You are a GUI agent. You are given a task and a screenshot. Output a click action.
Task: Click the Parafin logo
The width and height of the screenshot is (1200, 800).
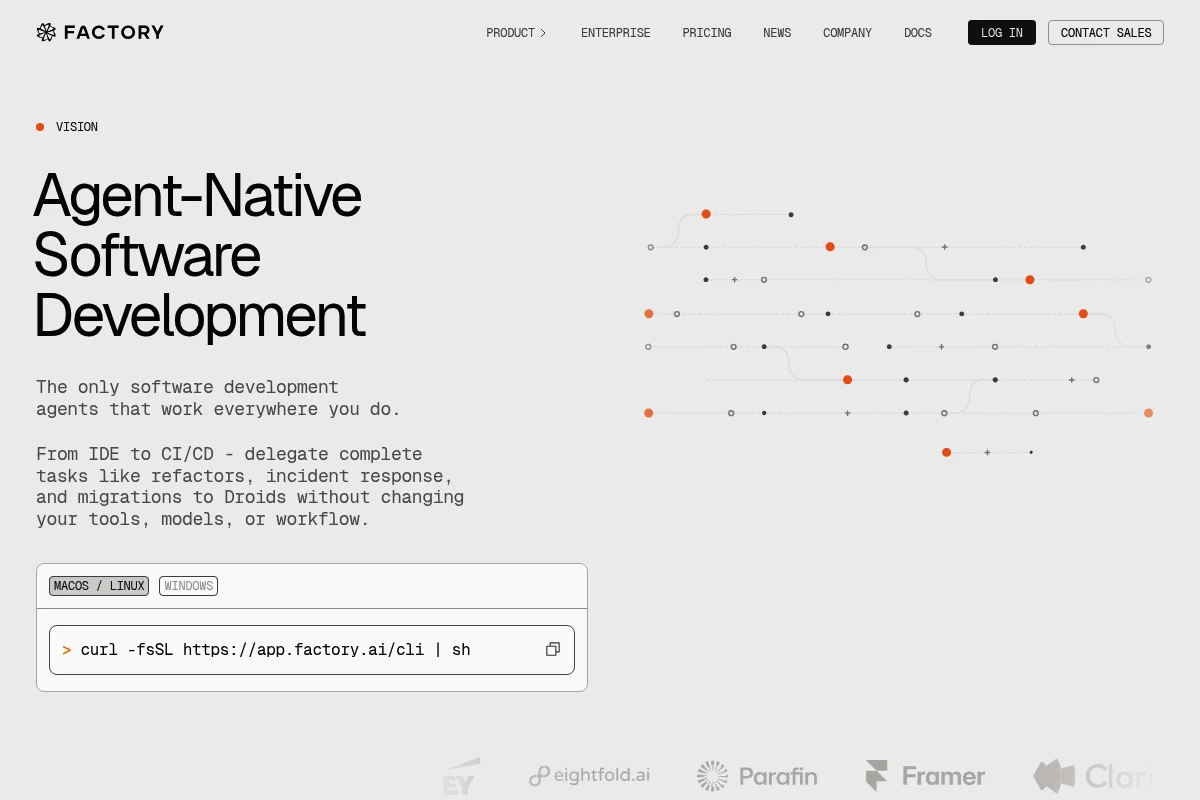pyautogui.click(x=757, y=776)
